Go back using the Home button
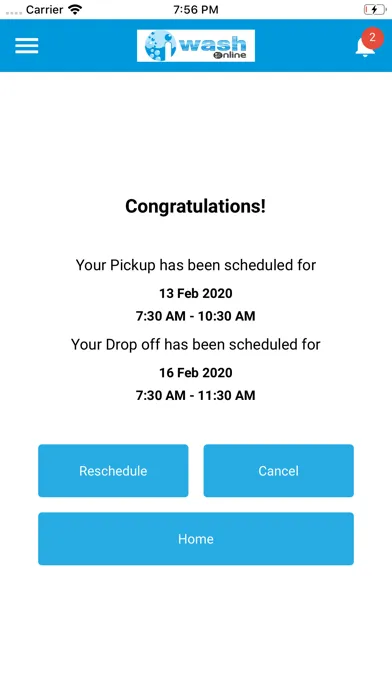The width and height of the screenshot is (392, 696). [x=196, y=539]
